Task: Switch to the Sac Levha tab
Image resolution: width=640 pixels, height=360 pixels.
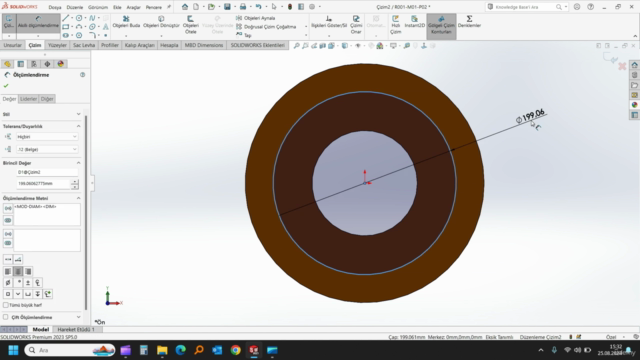Action: [84, 45]
